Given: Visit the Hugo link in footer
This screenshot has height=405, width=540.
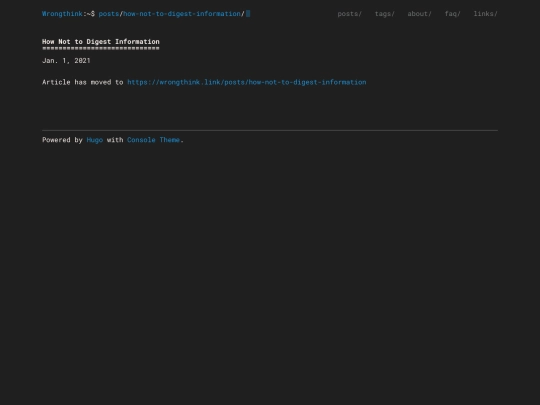Looking at the screenshot, I should [95, 140].
